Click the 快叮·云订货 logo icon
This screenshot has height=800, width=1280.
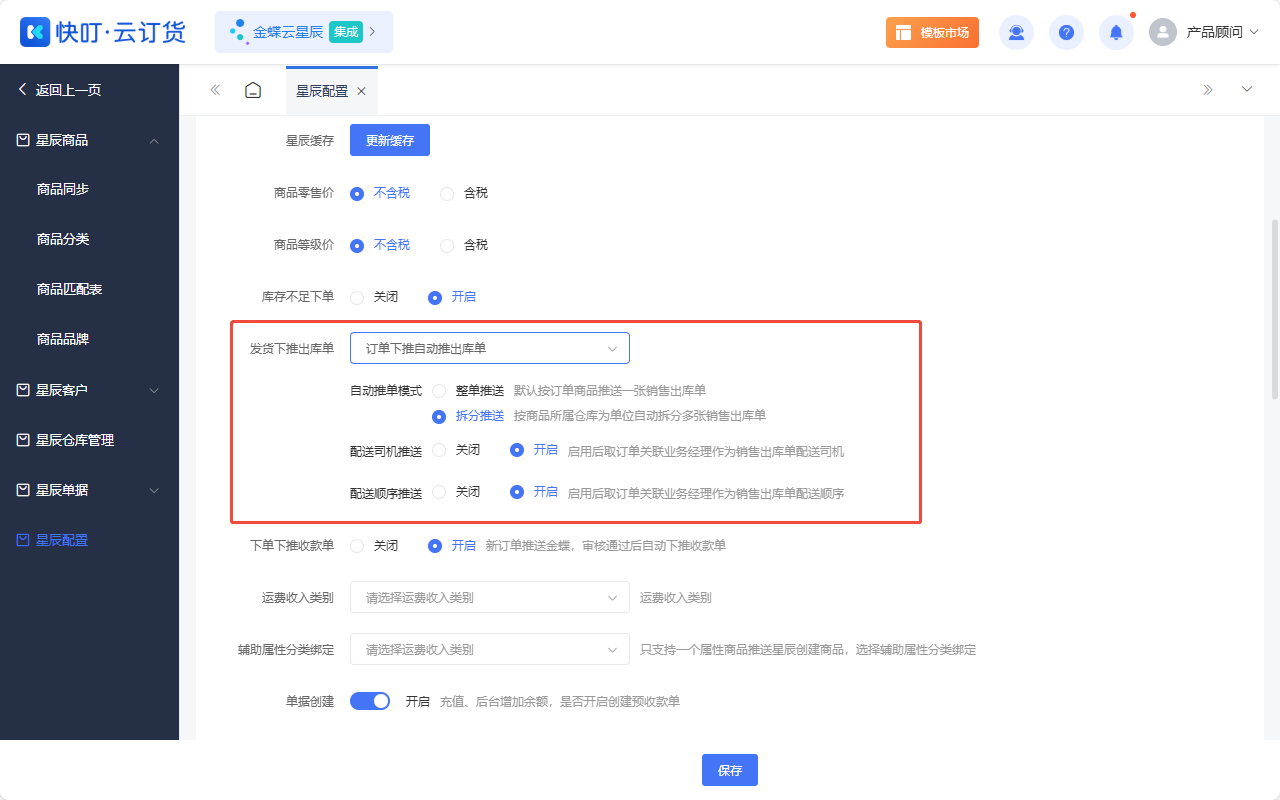tap(35, 32)
